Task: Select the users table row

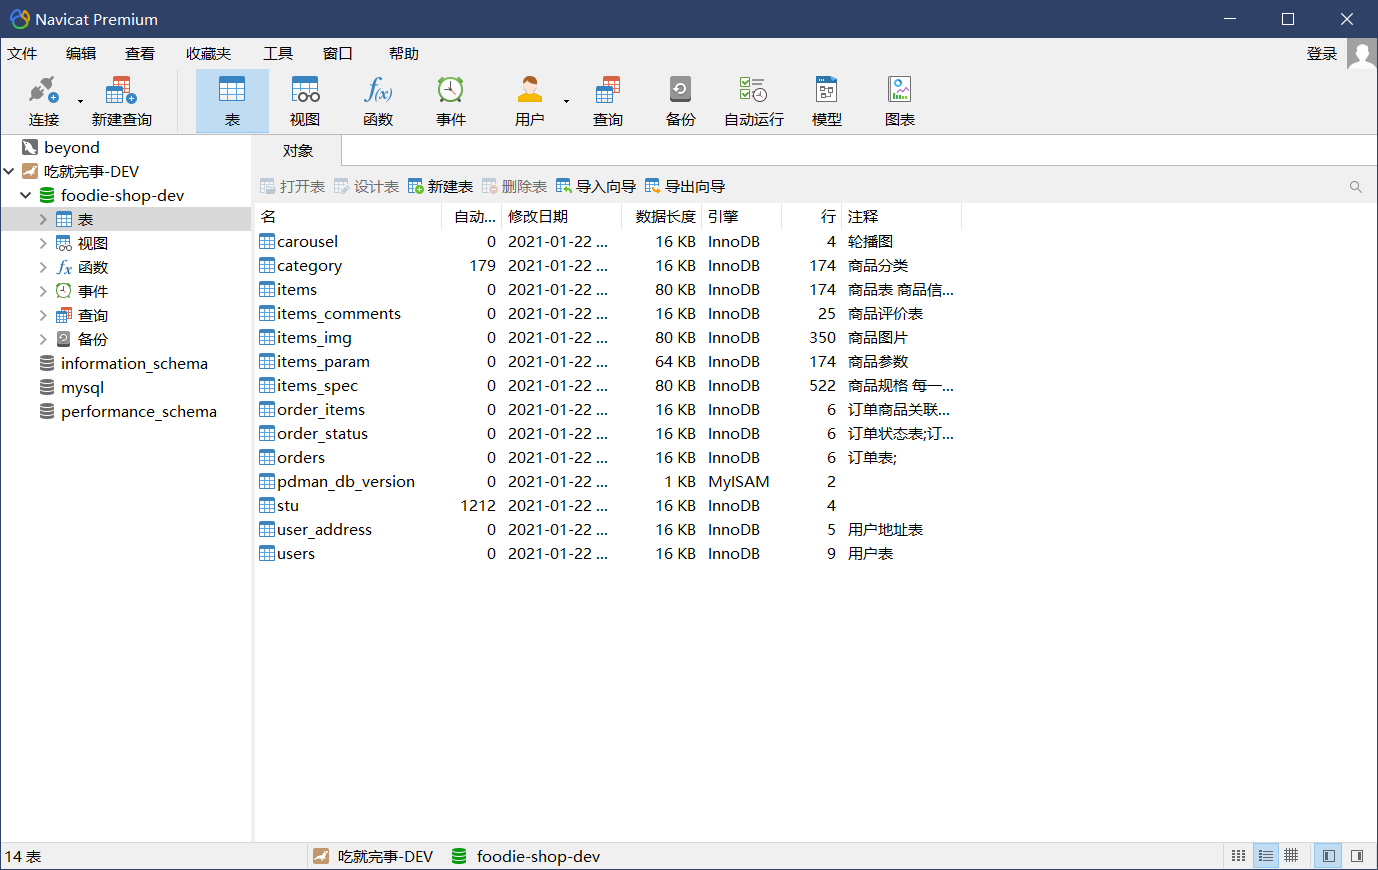Action: tap(608, 553)
